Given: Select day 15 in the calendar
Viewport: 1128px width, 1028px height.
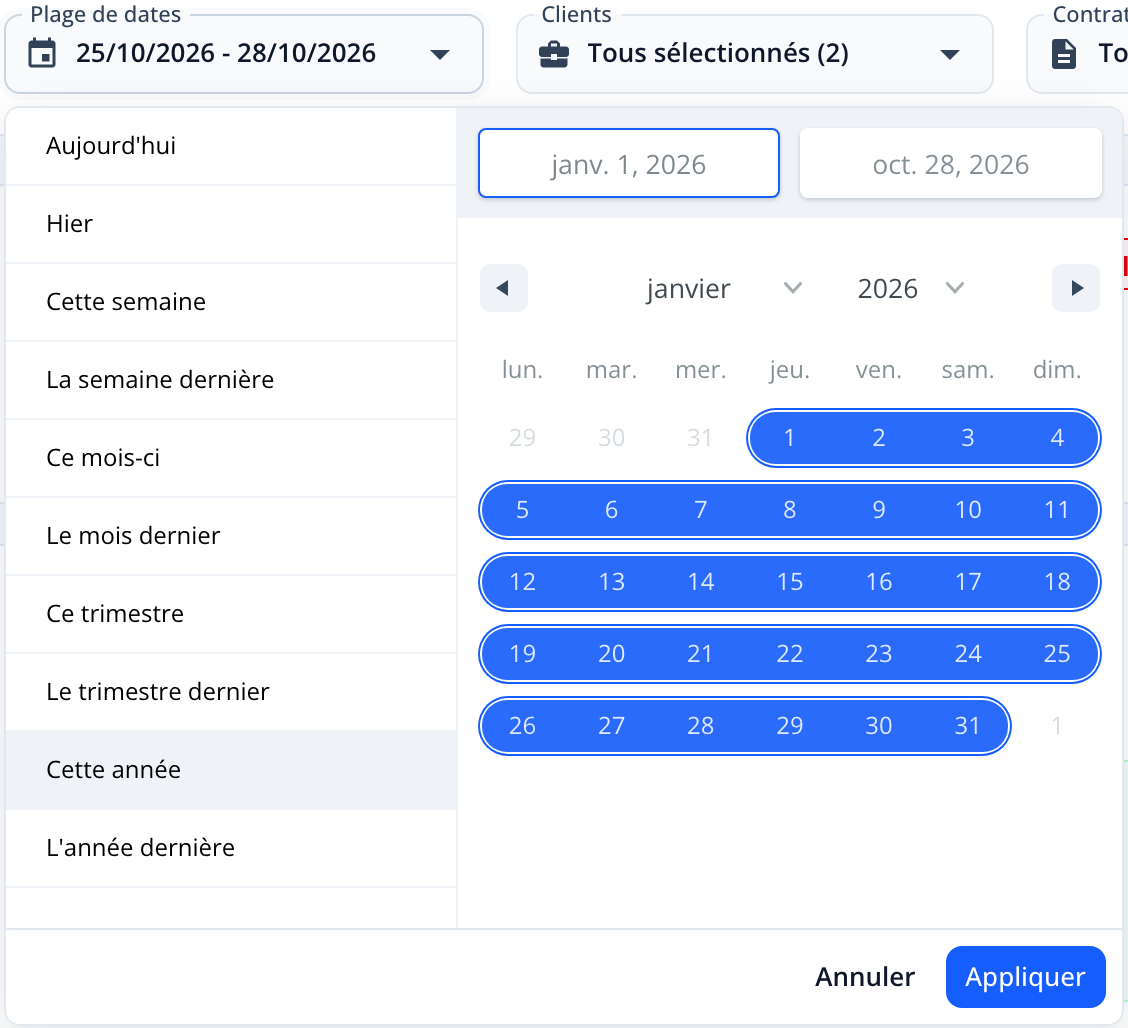Looking at the screenshot, I should click(789, 582).
